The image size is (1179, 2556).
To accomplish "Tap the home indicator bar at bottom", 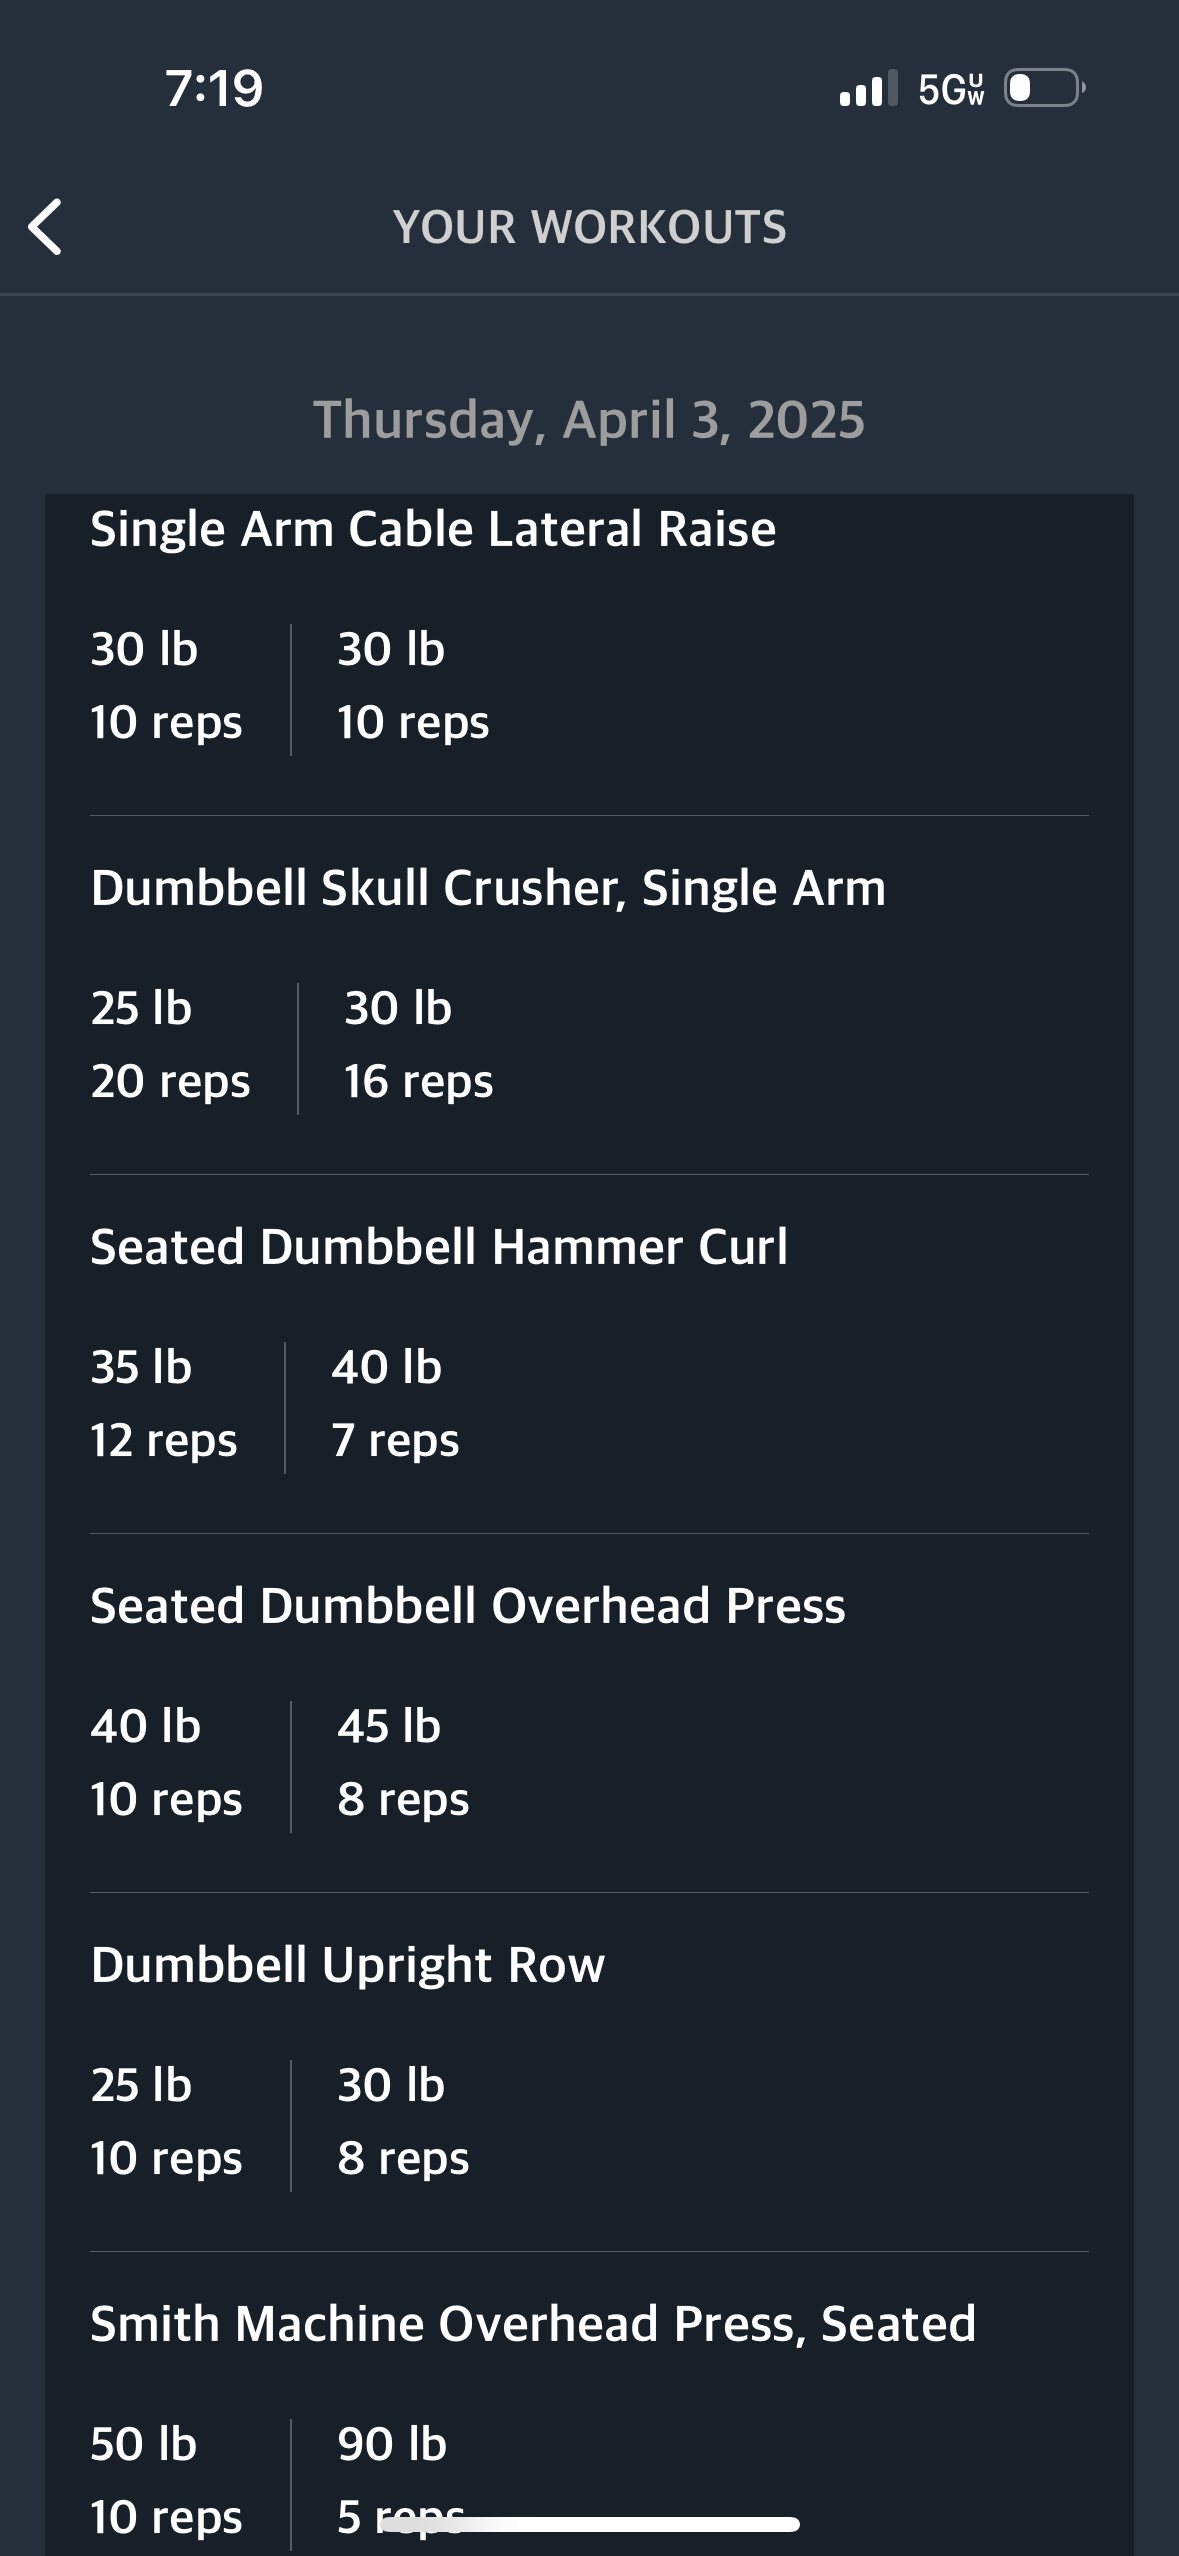I will point(590,2524).
